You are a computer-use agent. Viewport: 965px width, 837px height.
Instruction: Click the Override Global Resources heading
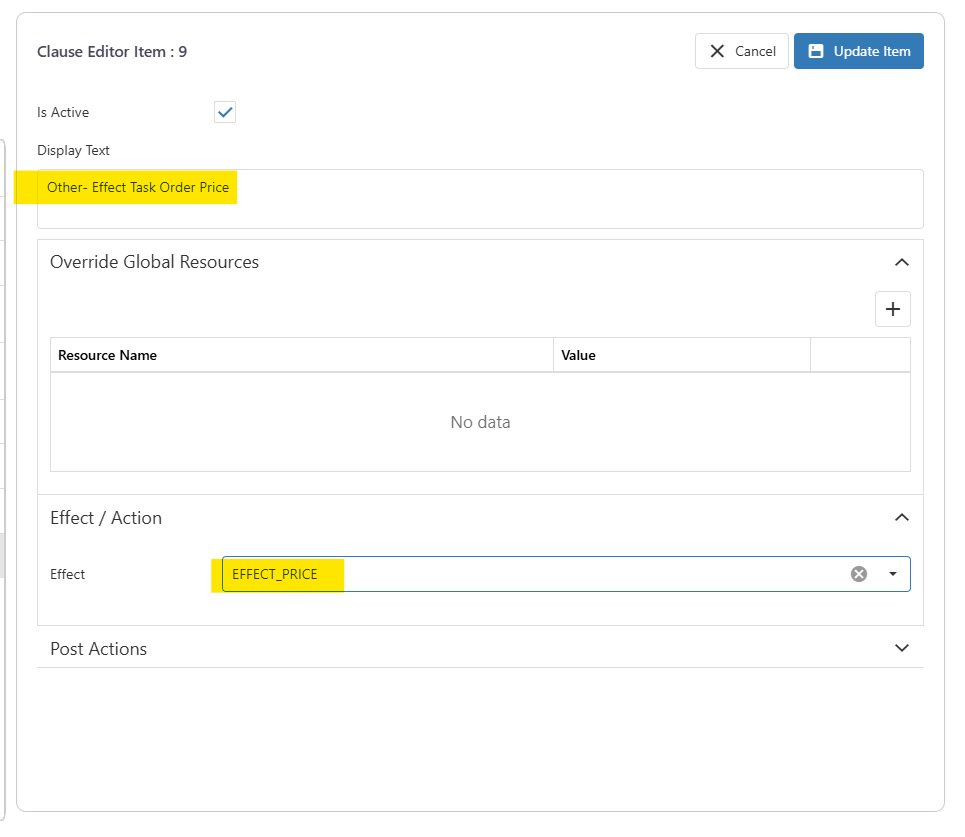(x=154, y=262)
